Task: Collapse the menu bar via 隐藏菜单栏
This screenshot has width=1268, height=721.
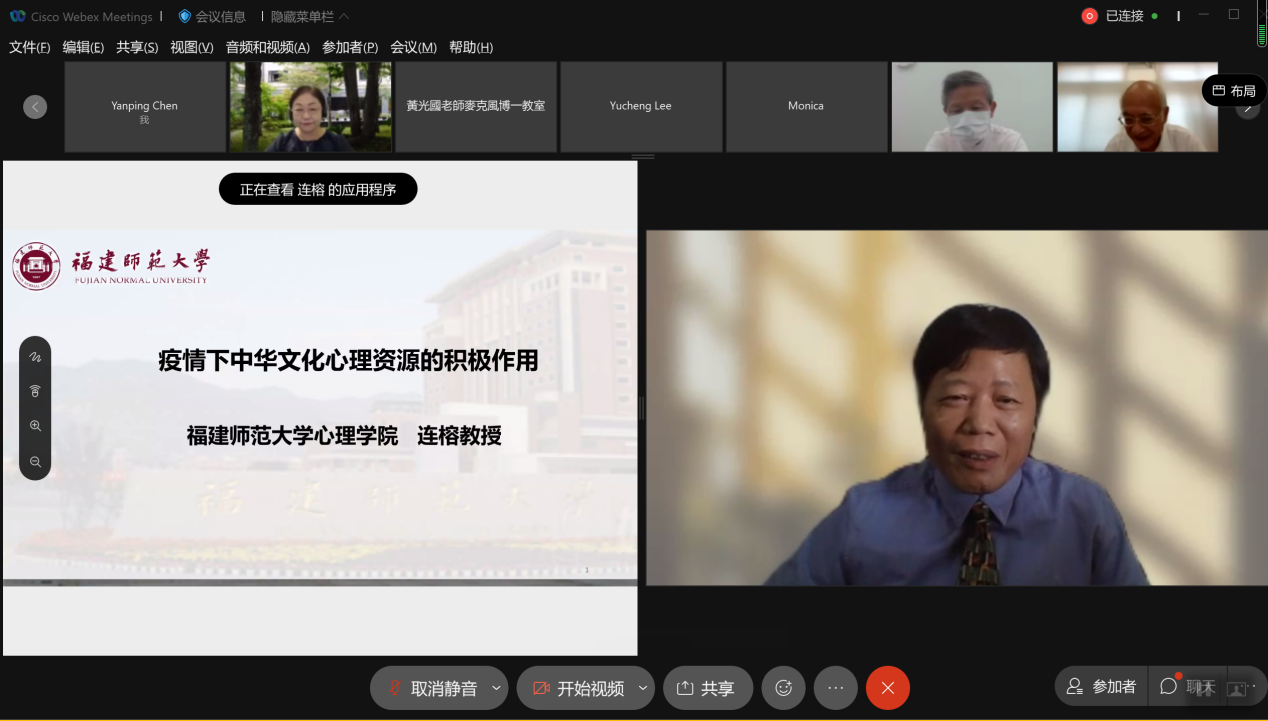Action: (x=310, y=17)
